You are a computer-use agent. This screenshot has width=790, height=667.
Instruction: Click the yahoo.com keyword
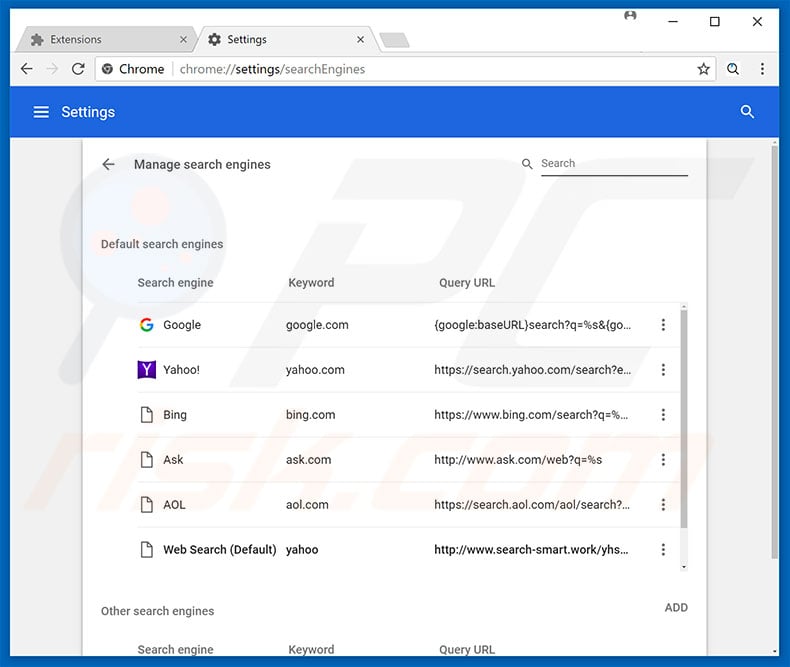coord(315,370)
